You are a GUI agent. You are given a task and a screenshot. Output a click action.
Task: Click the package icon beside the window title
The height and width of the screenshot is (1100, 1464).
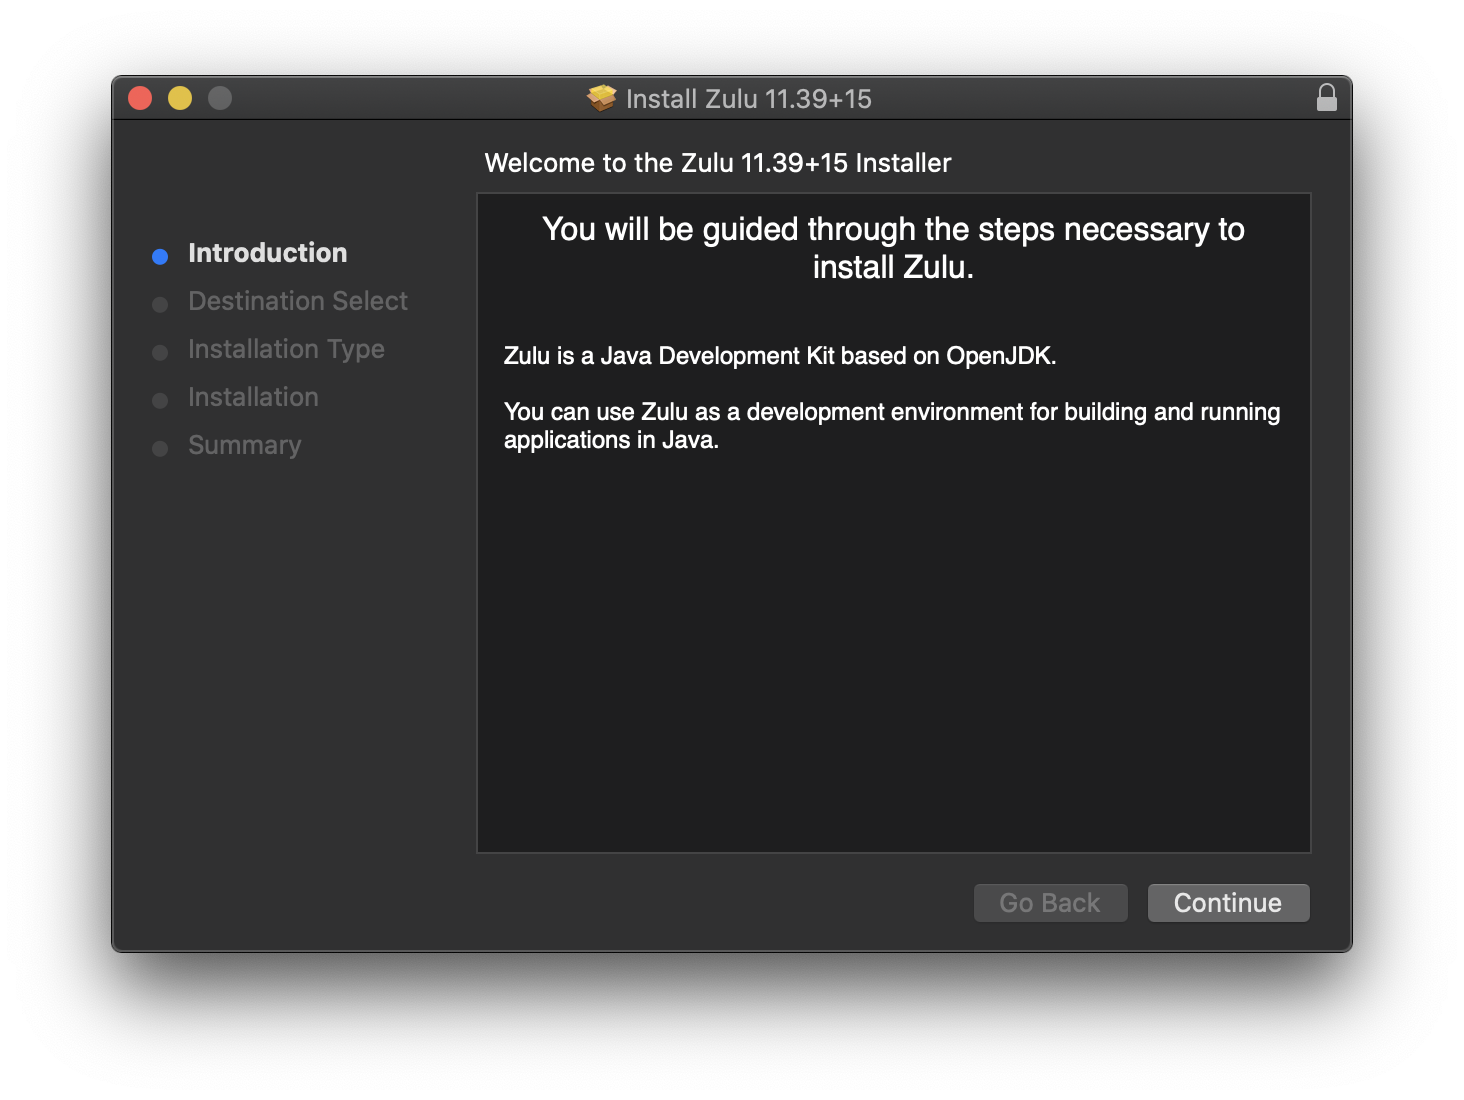601,98
